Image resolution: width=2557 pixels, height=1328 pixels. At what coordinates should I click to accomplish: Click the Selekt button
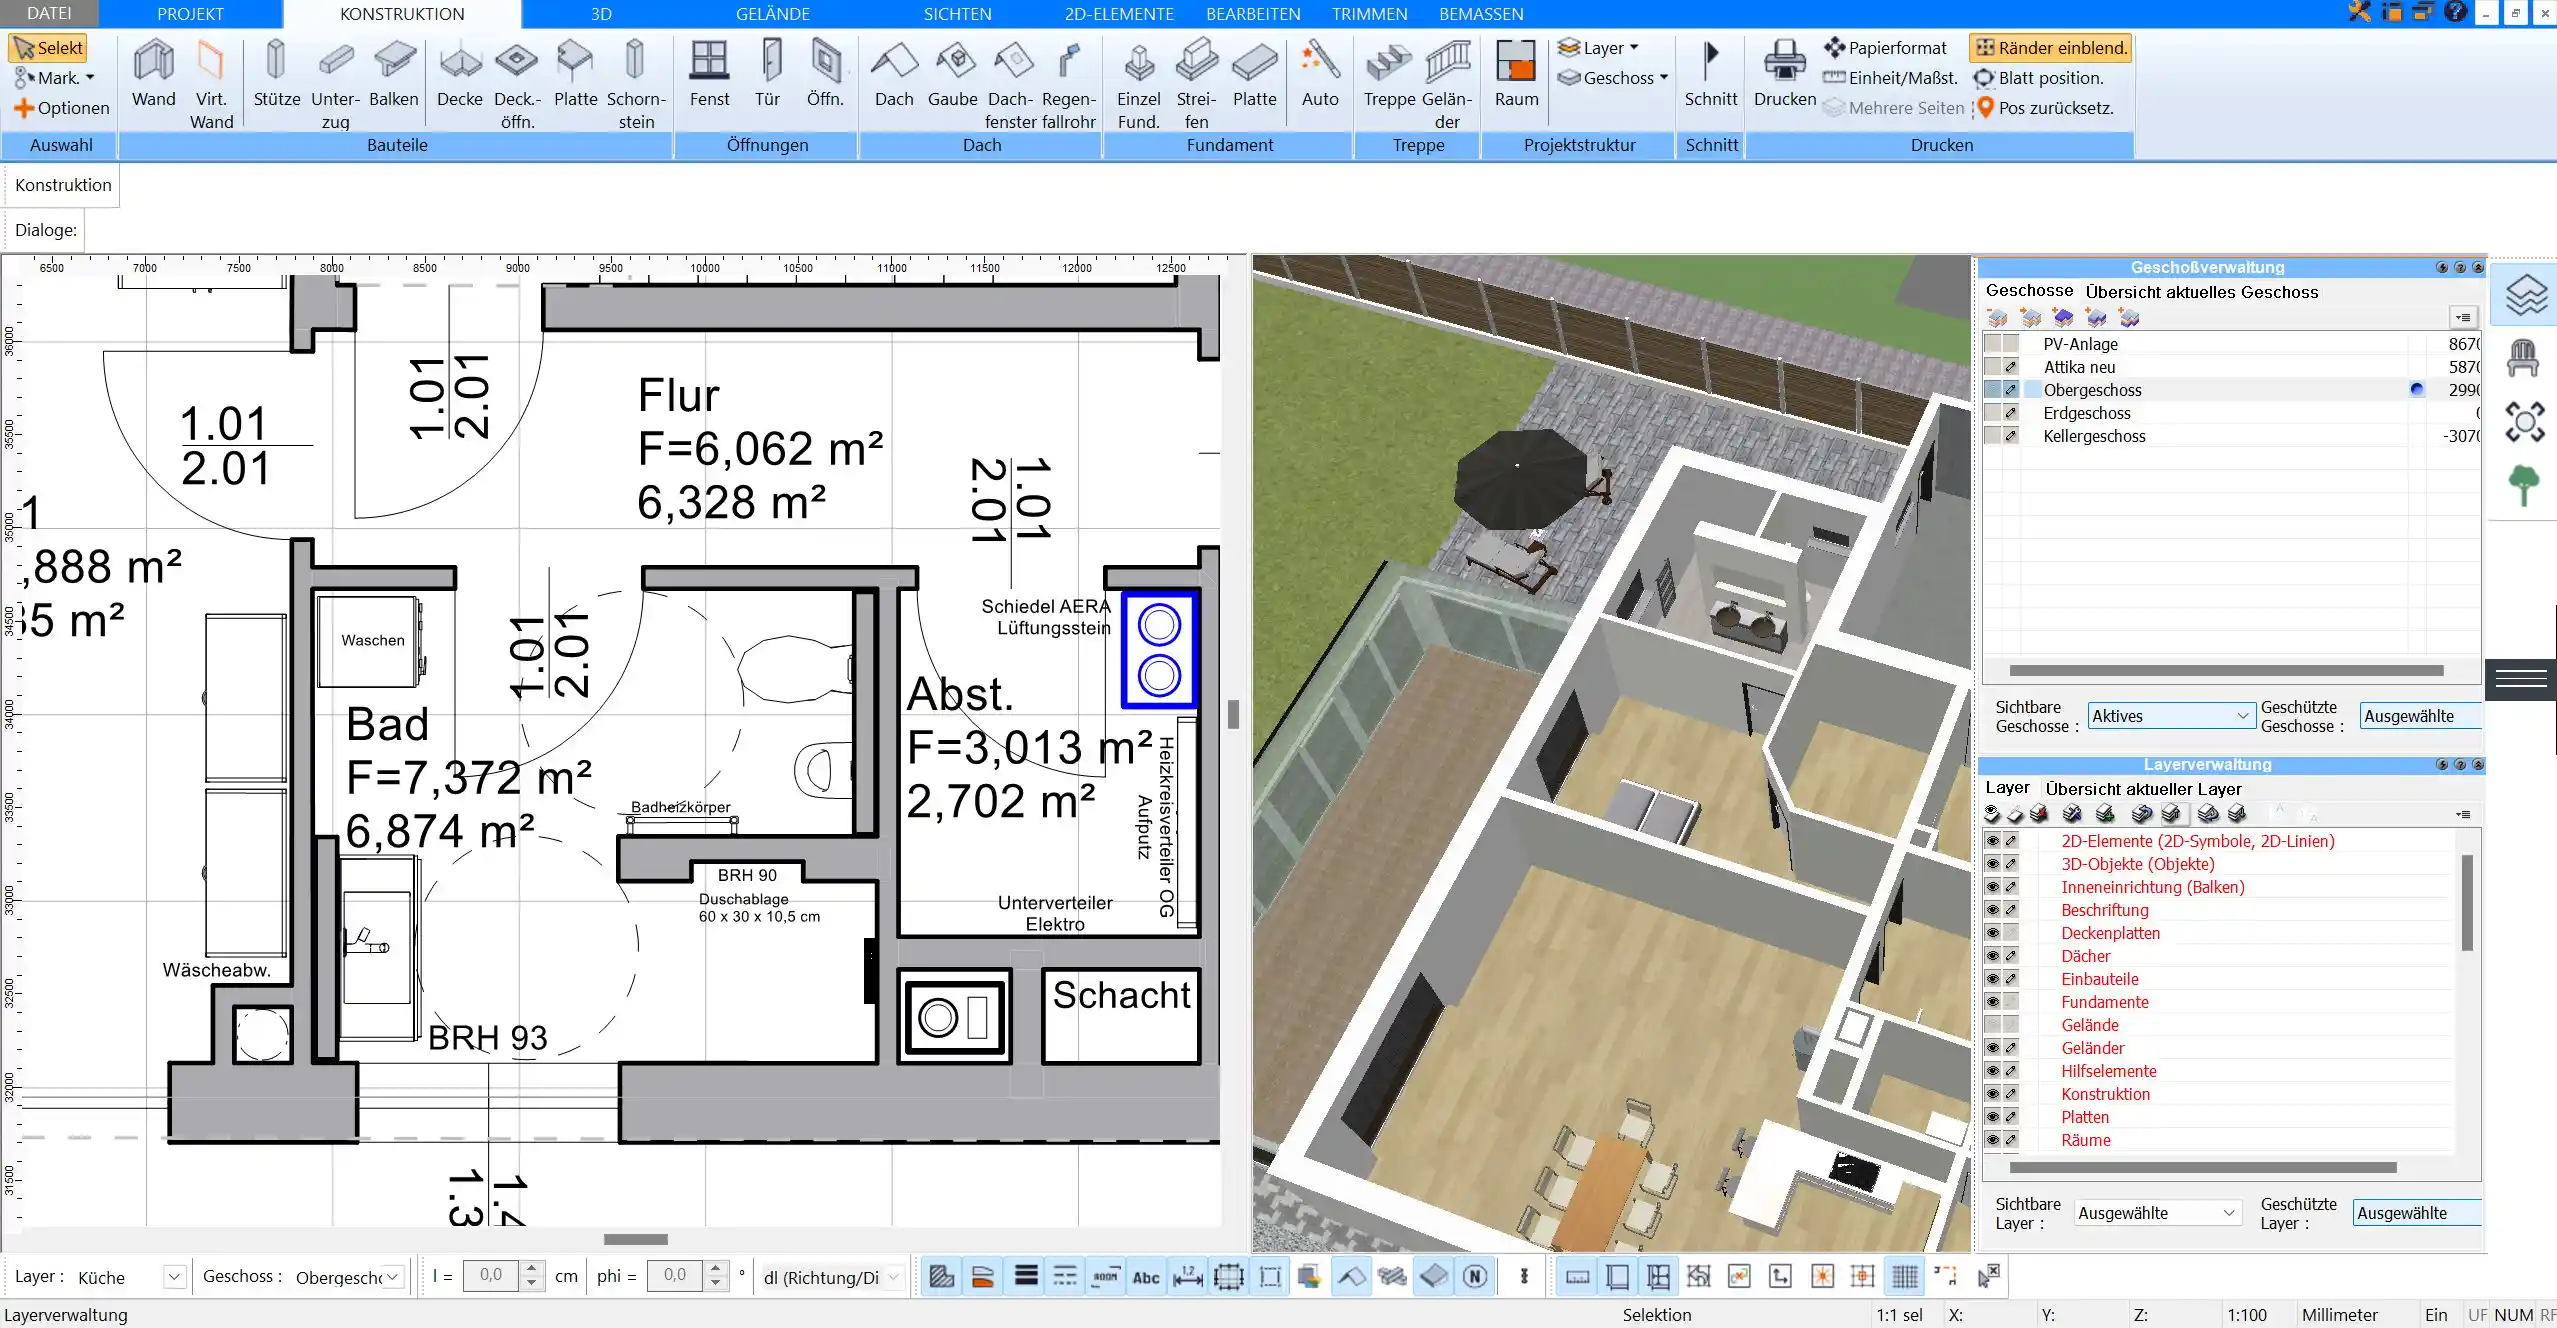(x=49, y=47)
